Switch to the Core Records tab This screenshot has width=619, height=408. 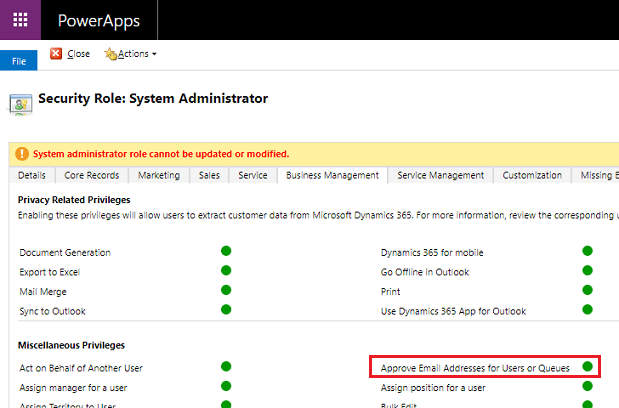(92, 175)
